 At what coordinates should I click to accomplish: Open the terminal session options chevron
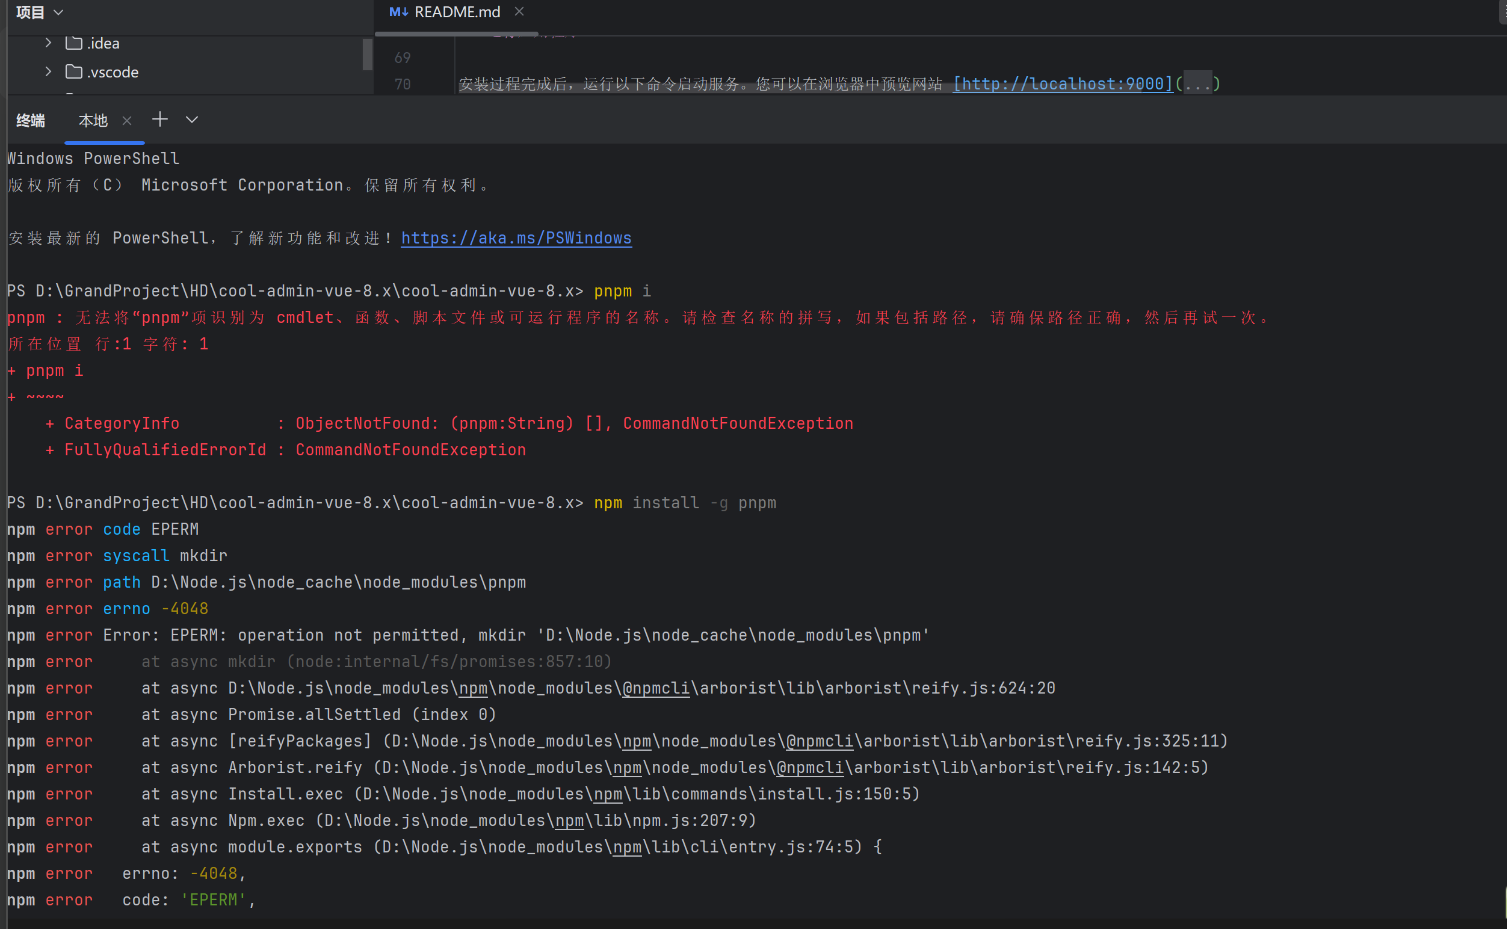[190, 119]
